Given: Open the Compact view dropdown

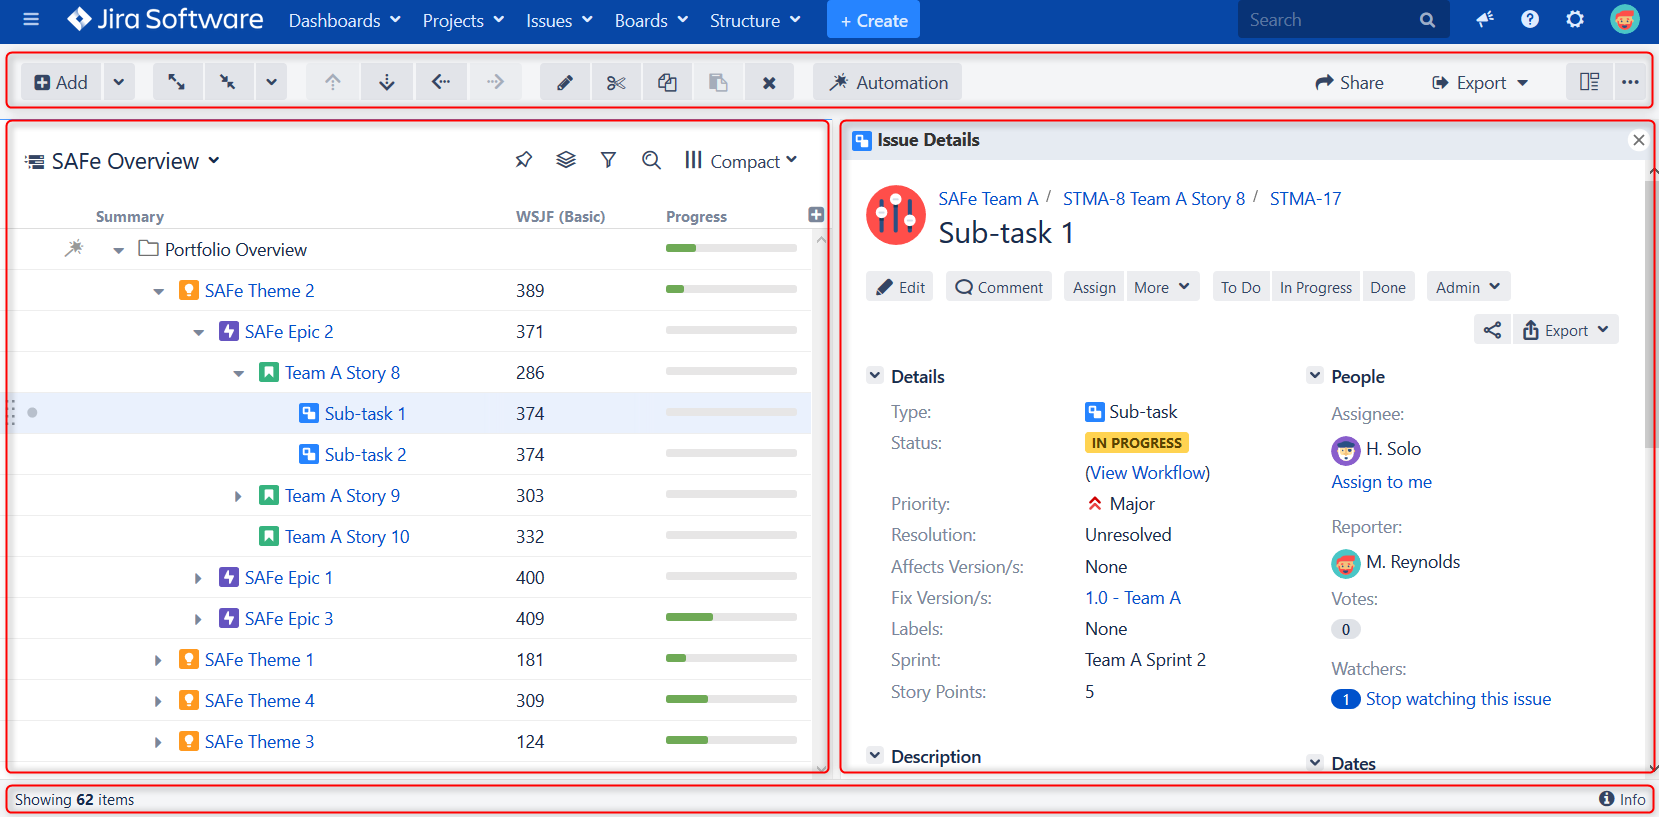Looking at the screenshot, I should coord(742,161).
